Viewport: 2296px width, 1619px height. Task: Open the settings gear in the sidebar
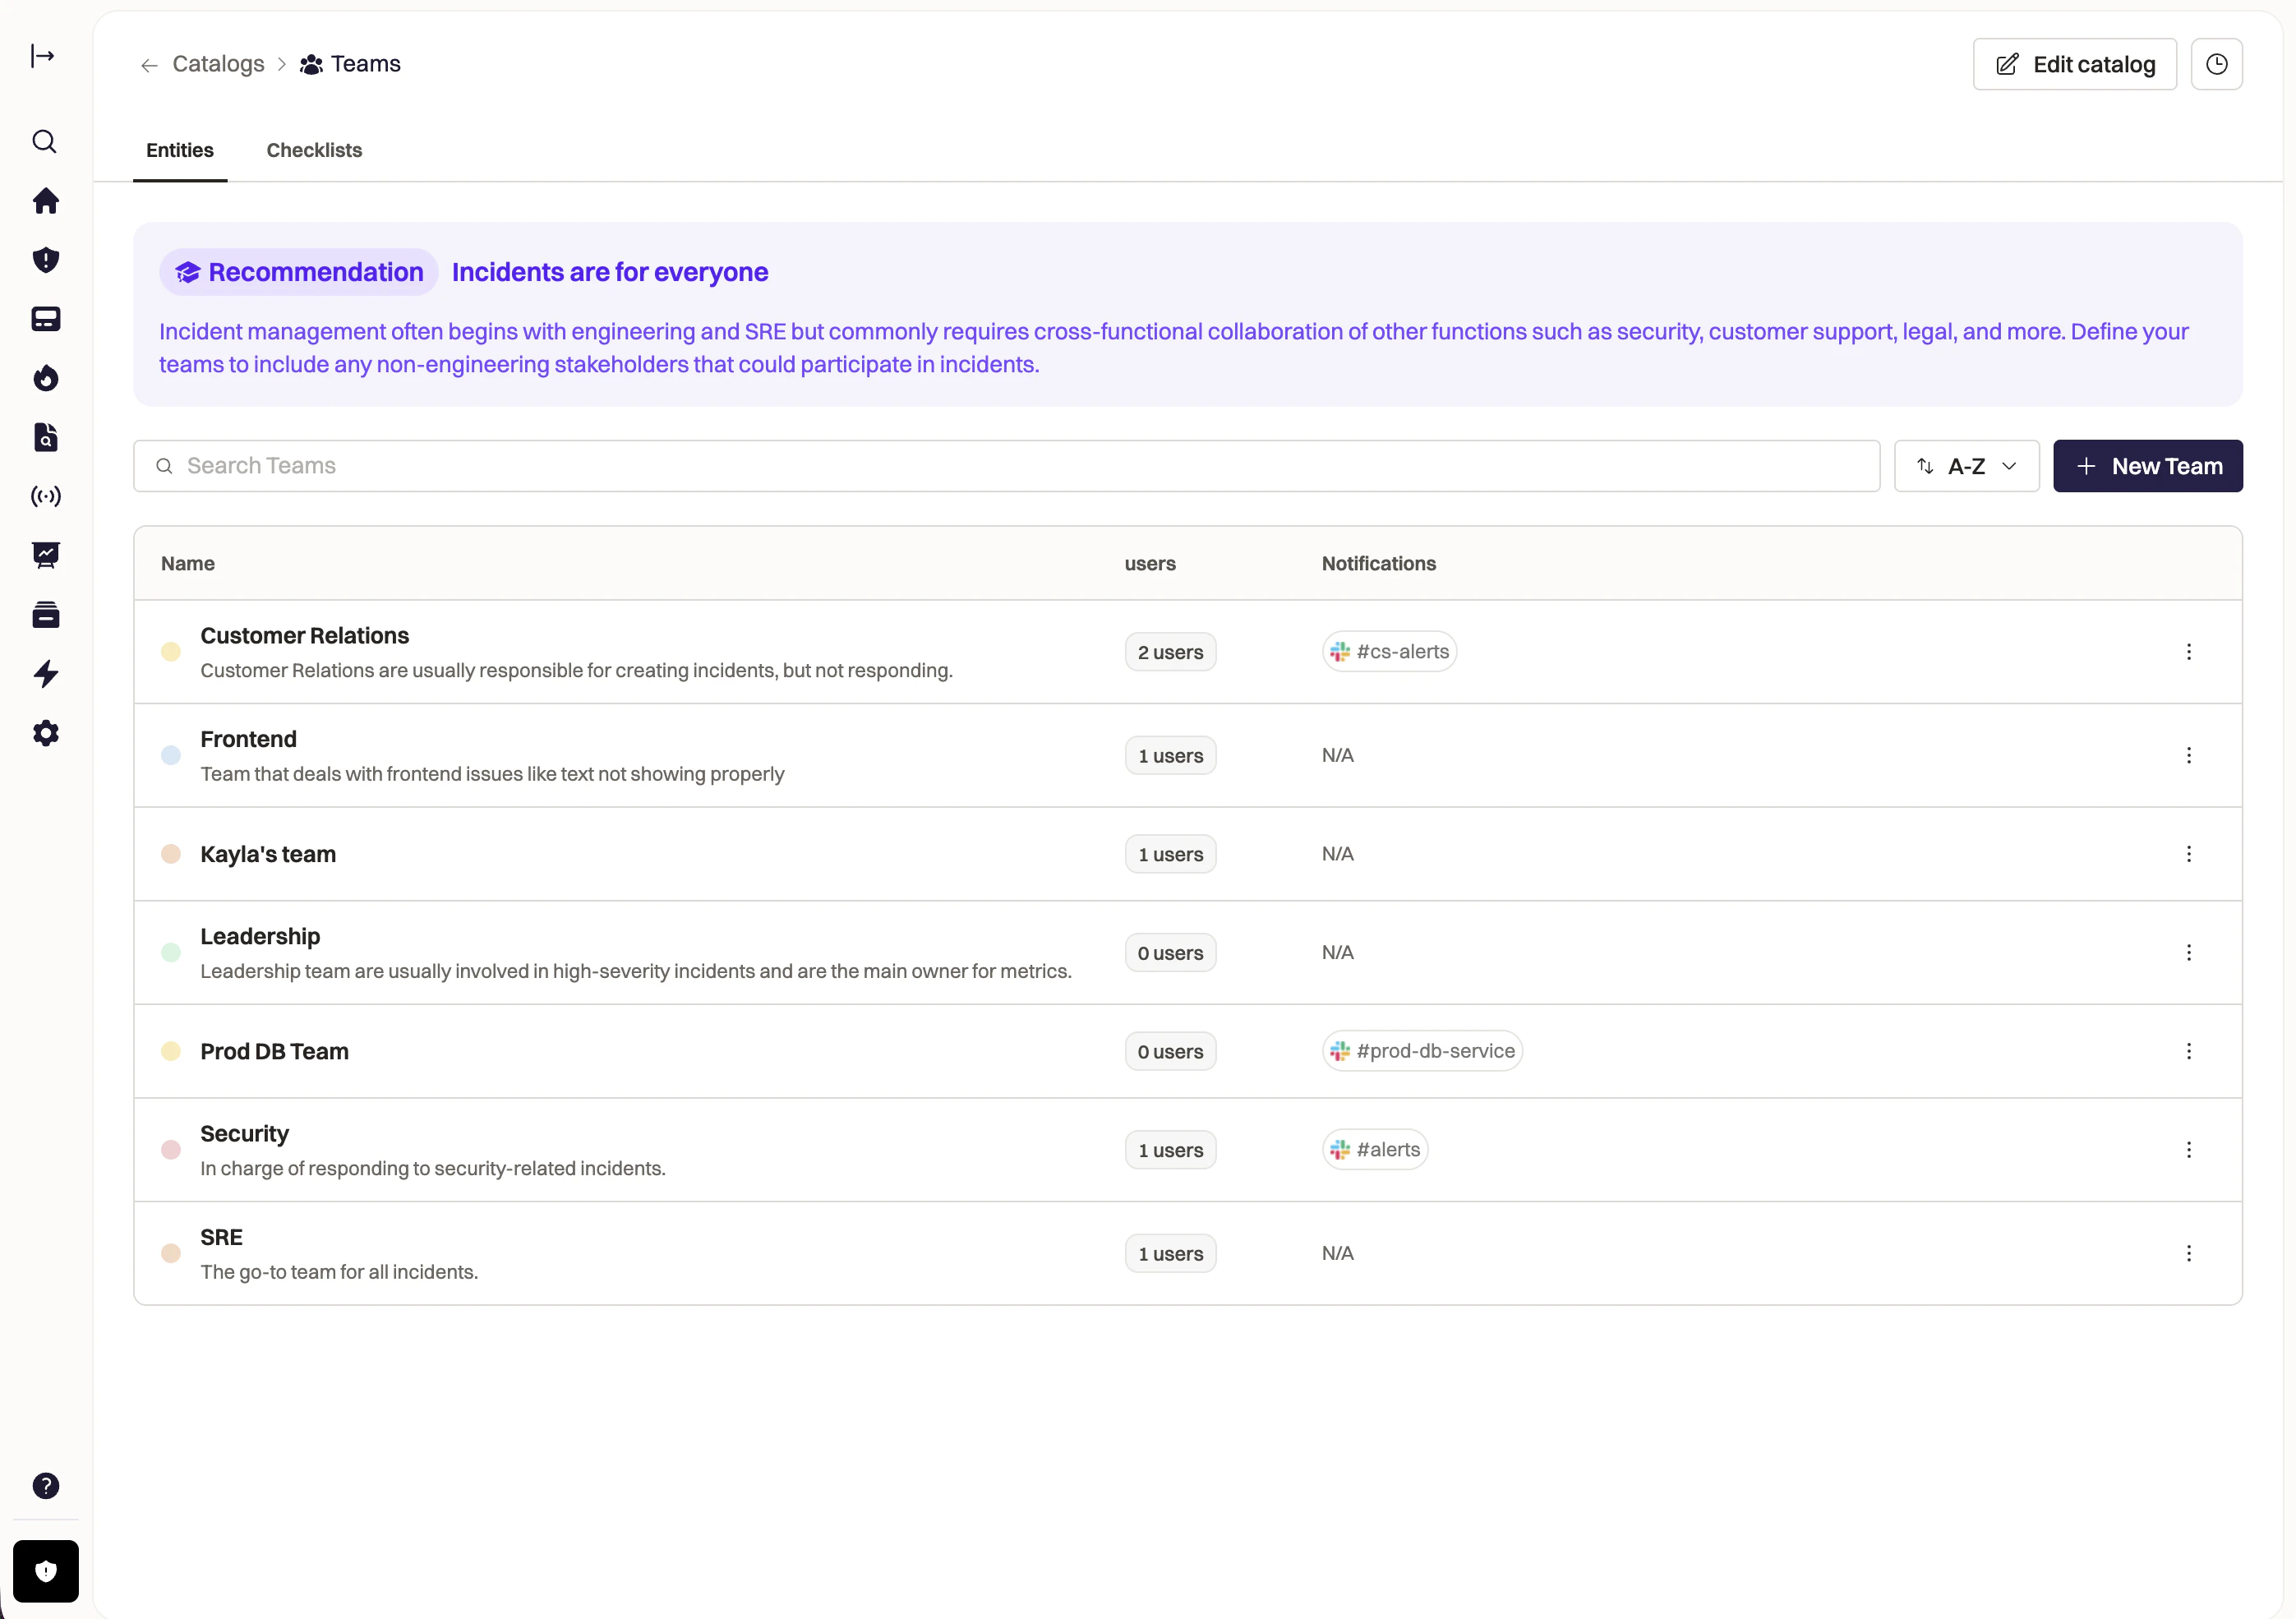(x=45, y=733)
